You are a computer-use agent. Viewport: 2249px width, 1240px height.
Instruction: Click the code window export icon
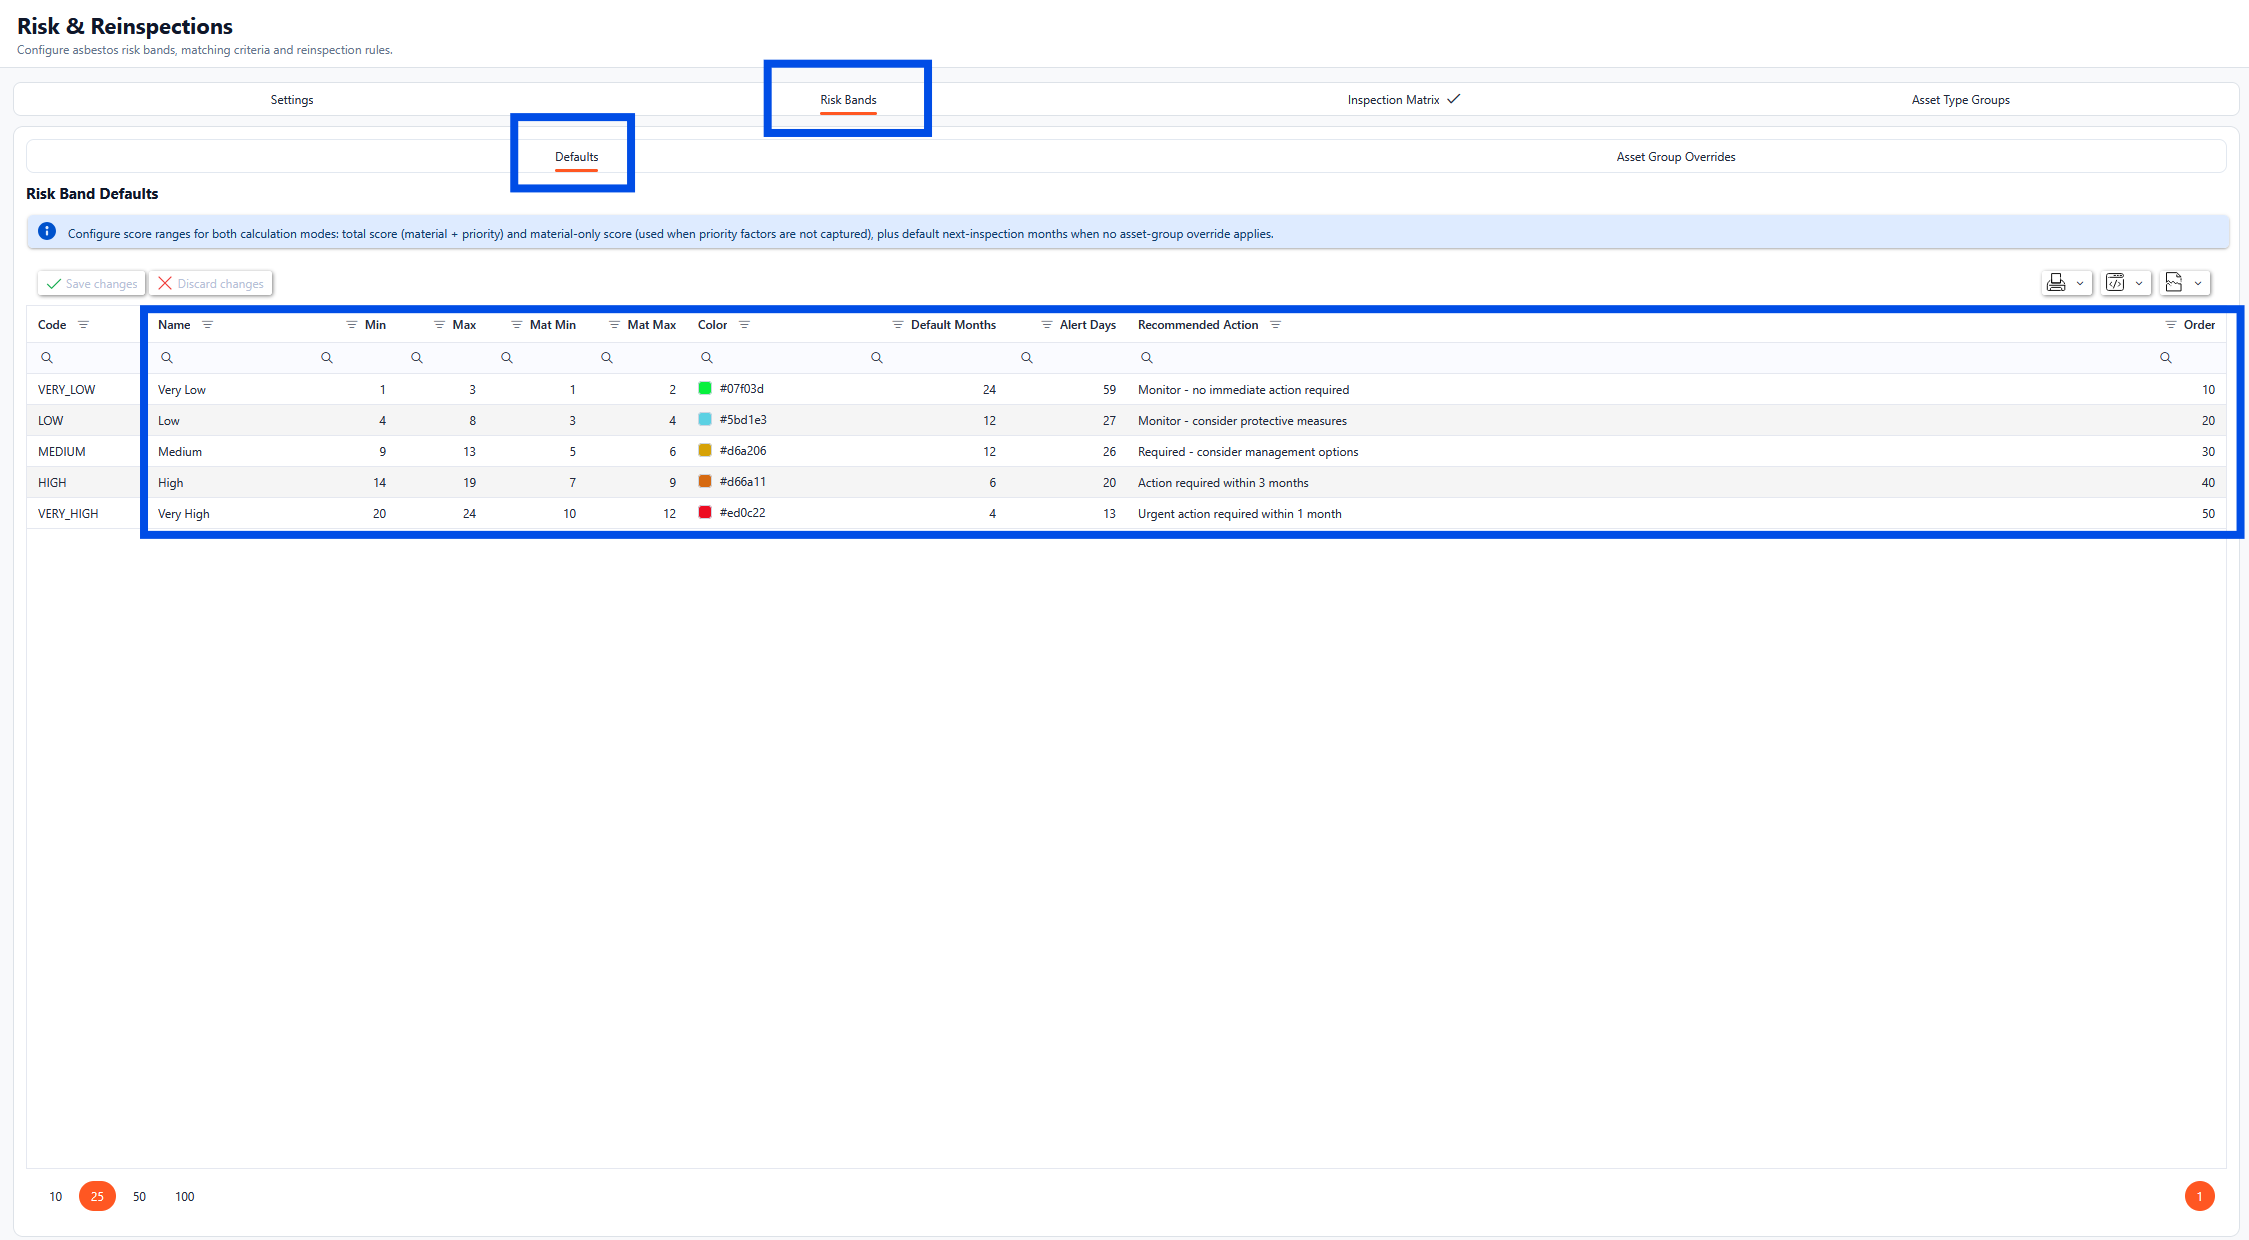(2115, 283)
